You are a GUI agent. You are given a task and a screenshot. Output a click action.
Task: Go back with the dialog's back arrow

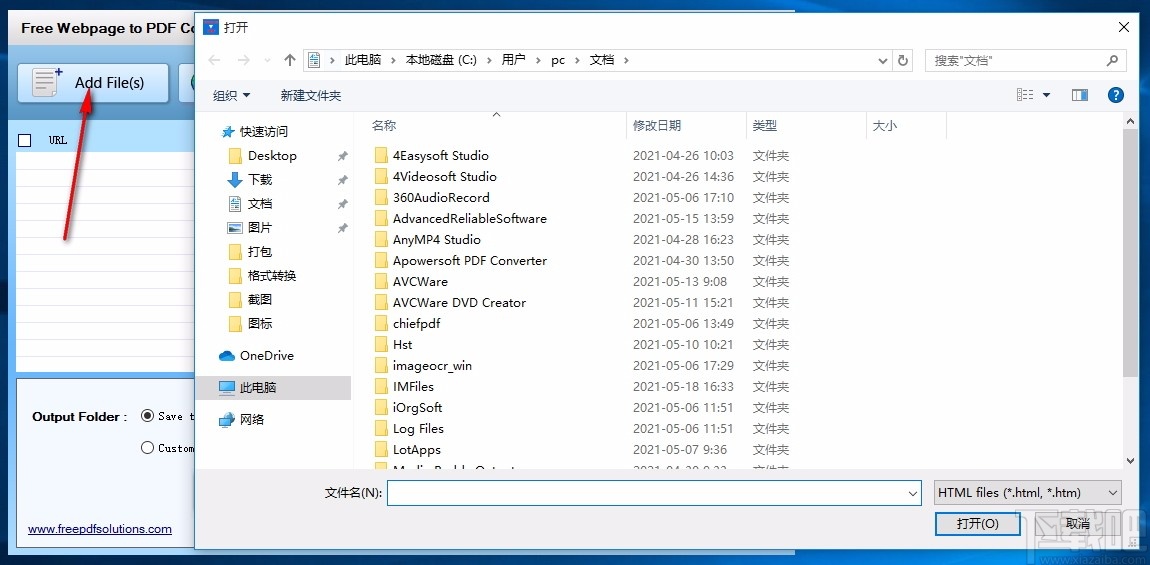tap(214, 60)
